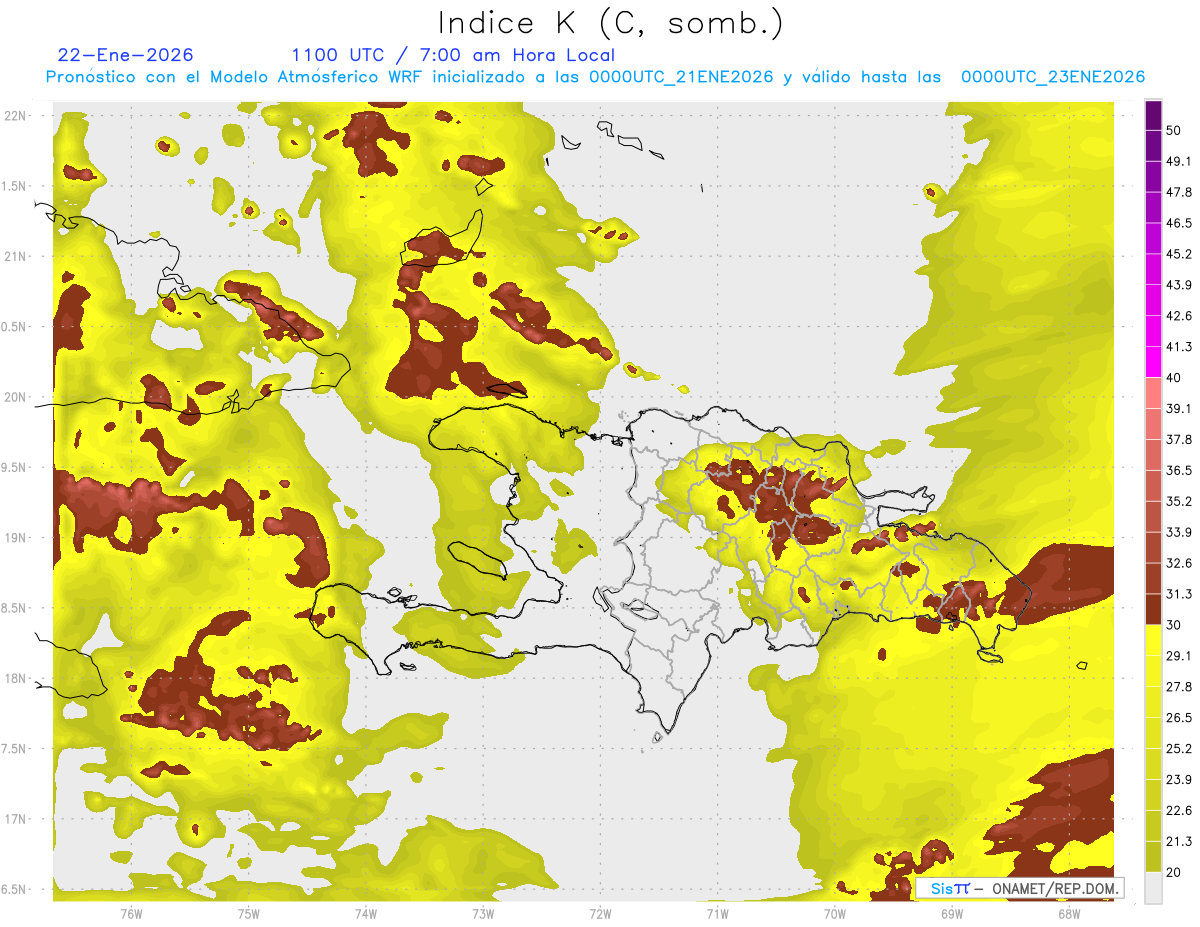This screenshot has height=927, width=1200.
Task: Click the colorbar value "43.9"
Action: 1179,285
